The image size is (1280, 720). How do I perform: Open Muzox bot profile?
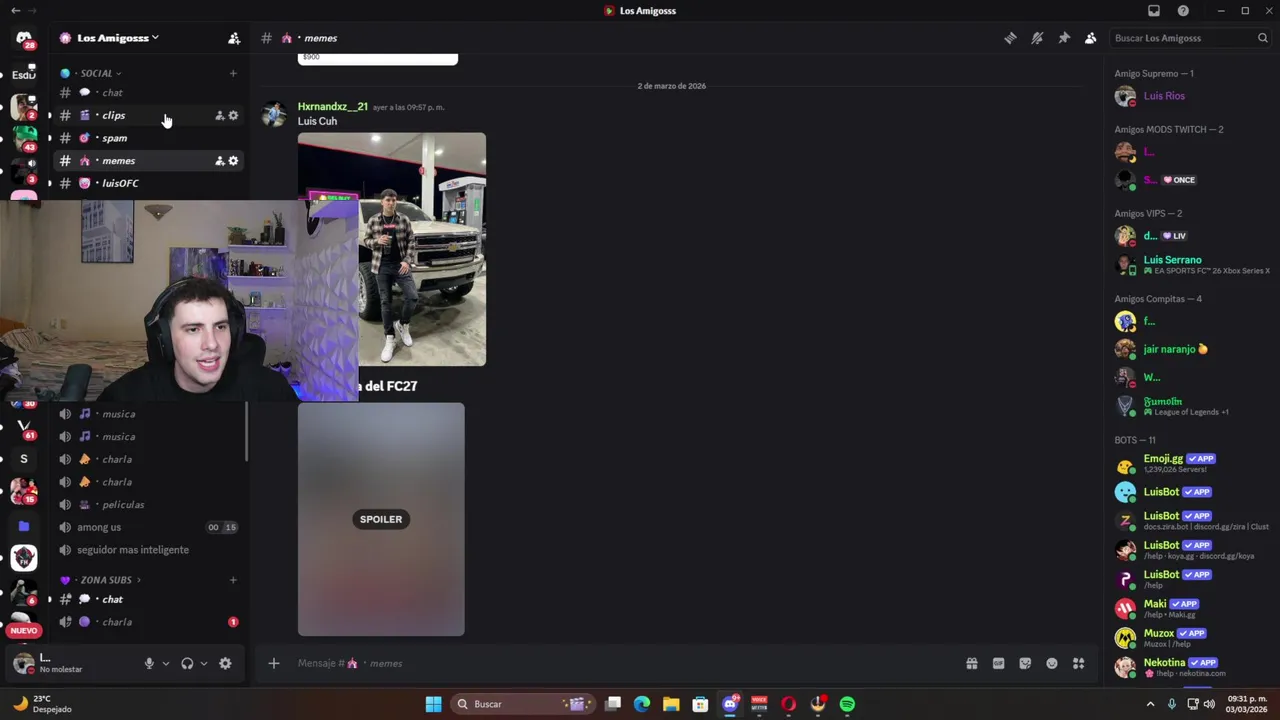point(1190,637)
